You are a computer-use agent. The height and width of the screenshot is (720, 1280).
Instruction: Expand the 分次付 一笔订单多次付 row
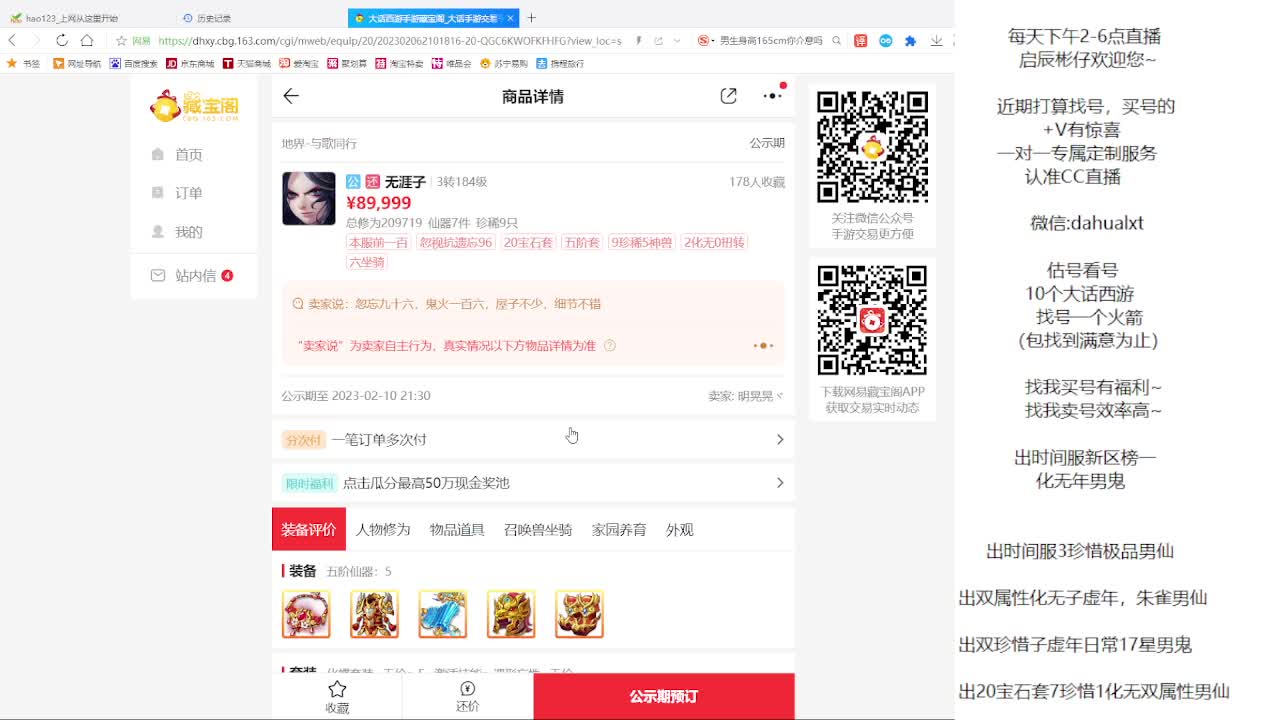[x=533, y=440]
